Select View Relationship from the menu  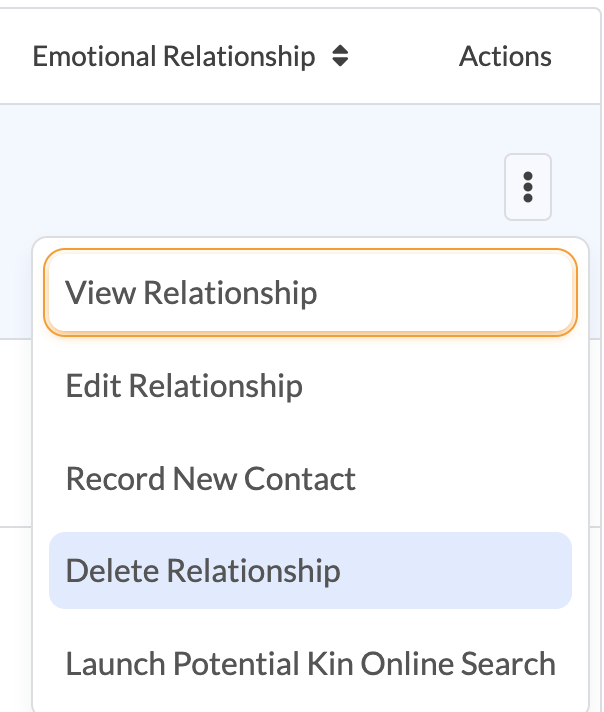(311, 292)
